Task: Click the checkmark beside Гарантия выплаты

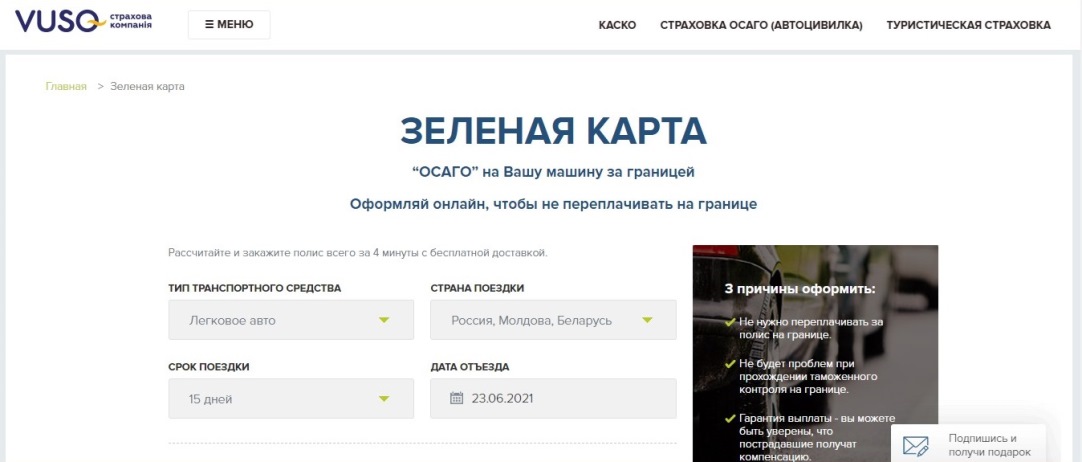Action: (x=730, y=419)
